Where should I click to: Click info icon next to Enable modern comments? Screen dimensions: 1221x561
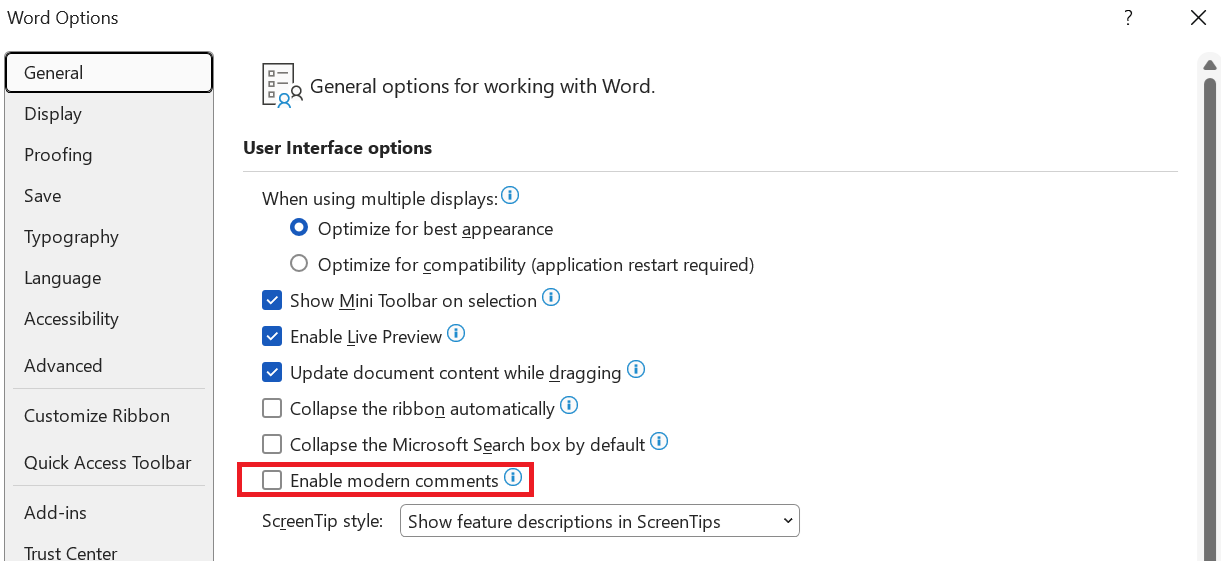tap(513, 478)
